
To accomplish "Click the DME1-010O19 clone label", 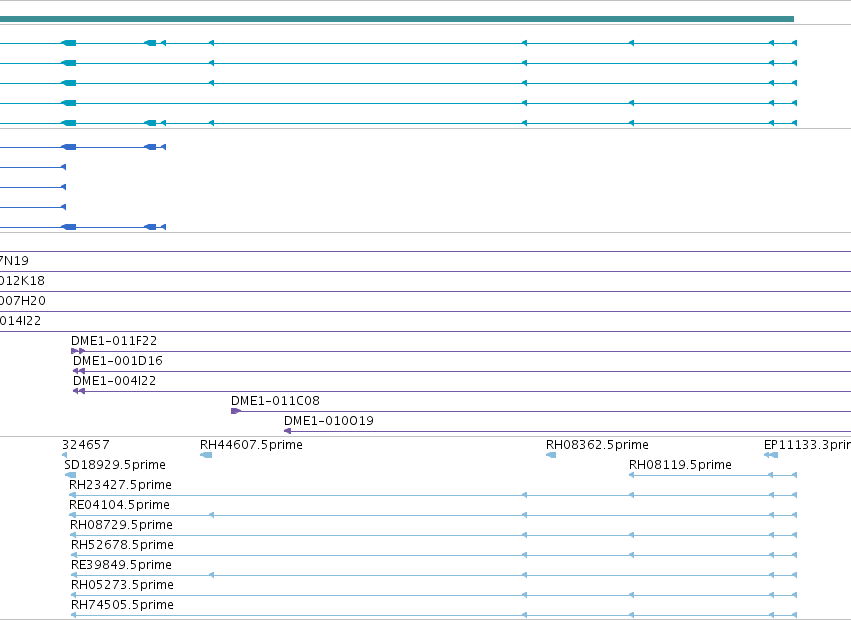I will [329, 421].
